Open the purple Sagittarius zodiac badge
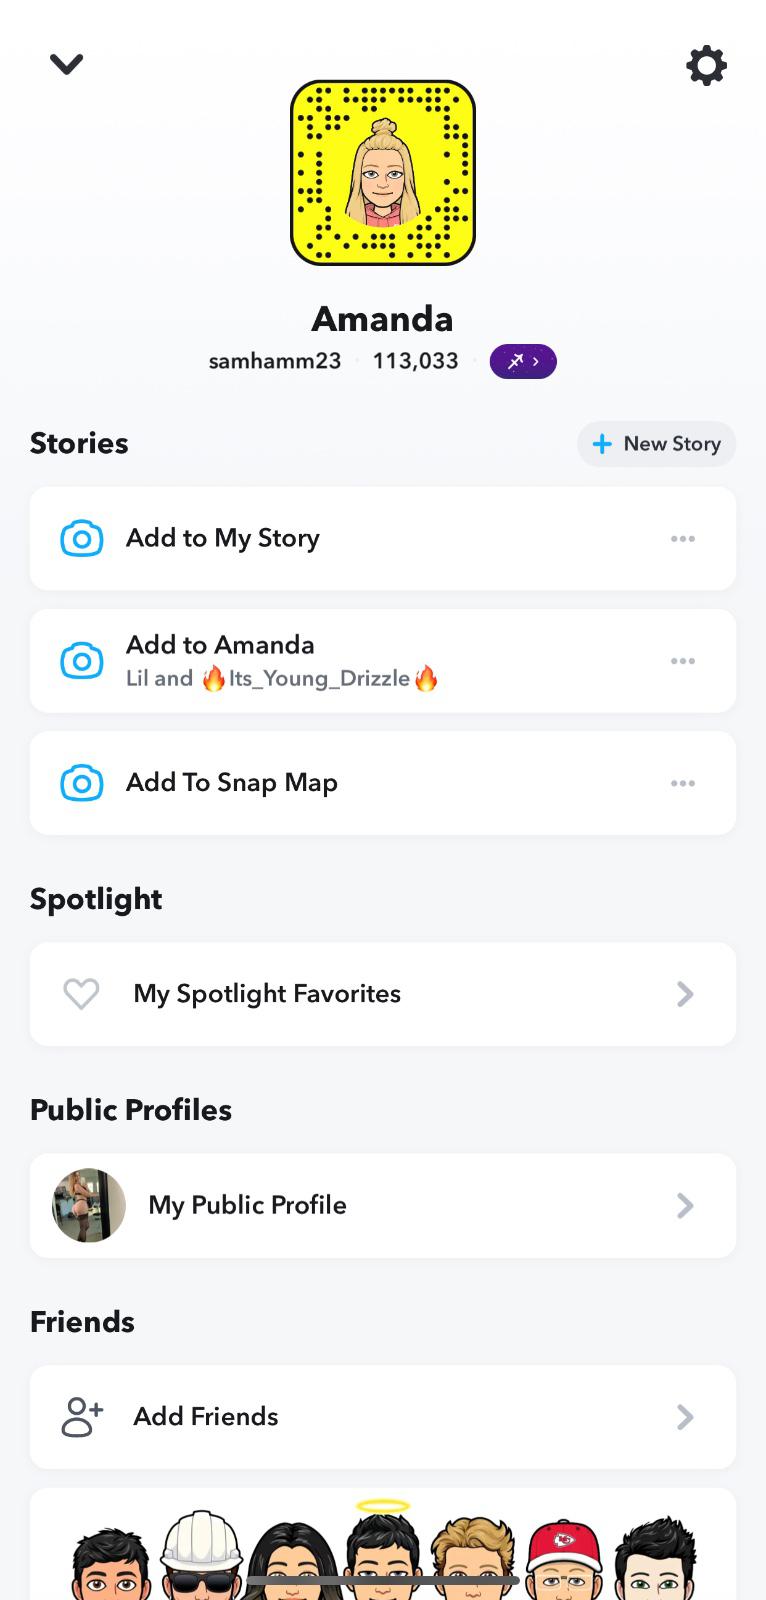The height and width of the screenshot is (1600, 766). coord(522,361)
